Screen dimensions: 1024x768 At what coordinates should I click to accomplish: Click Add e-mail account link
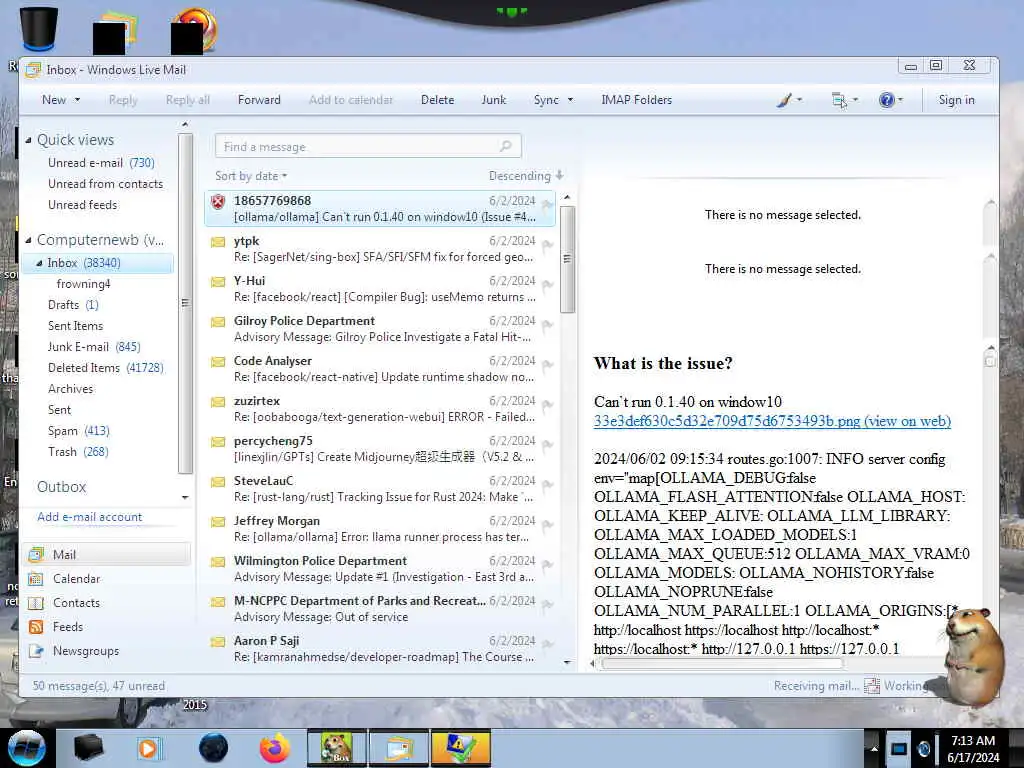[x=89, y=517]
